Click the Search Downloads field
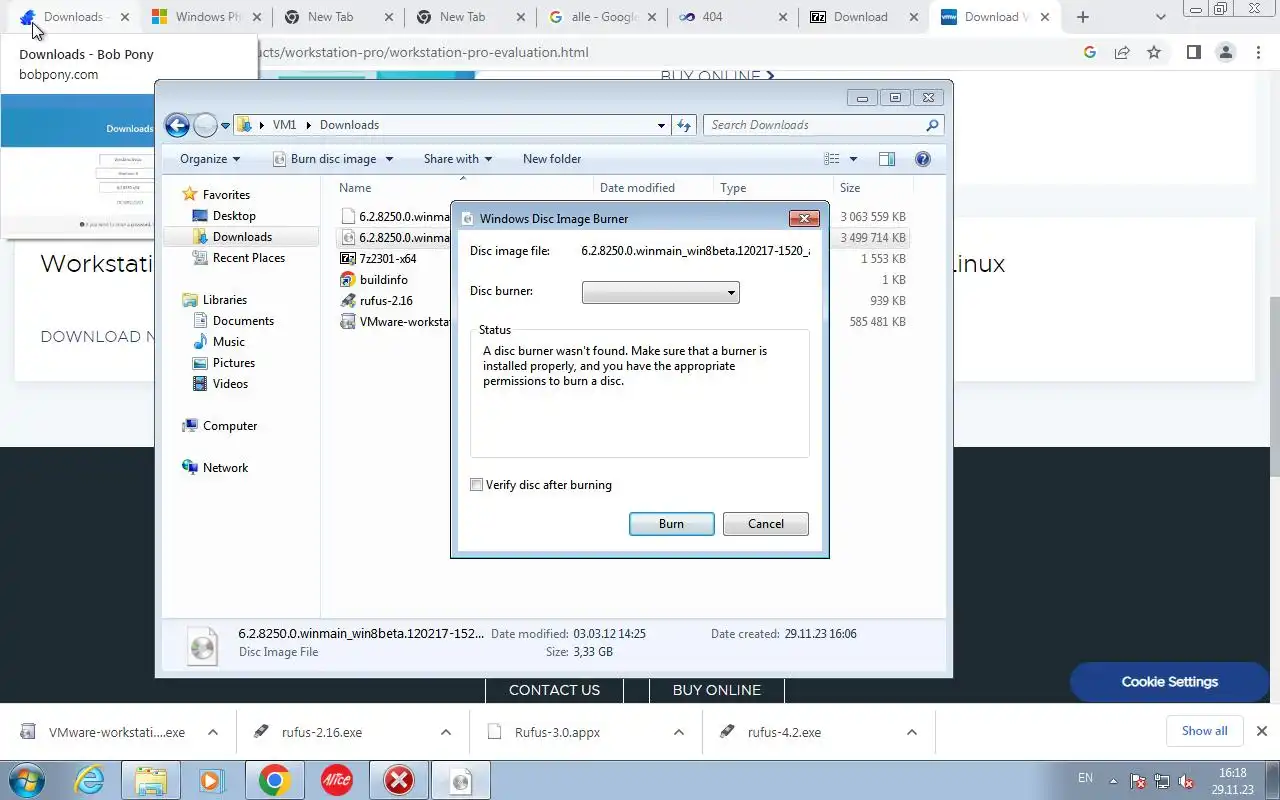1280x800 pixels. [x=824, y=125]
